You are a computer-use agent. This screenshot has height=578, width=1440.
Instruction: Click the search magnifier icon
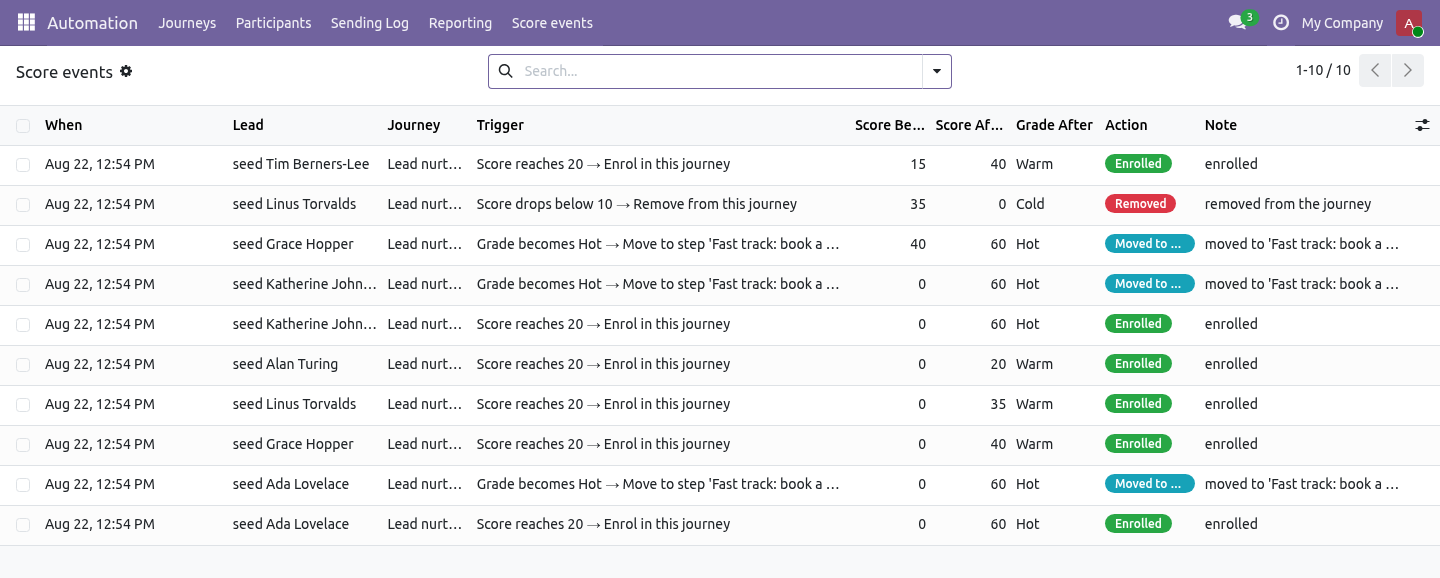[505, 71]
